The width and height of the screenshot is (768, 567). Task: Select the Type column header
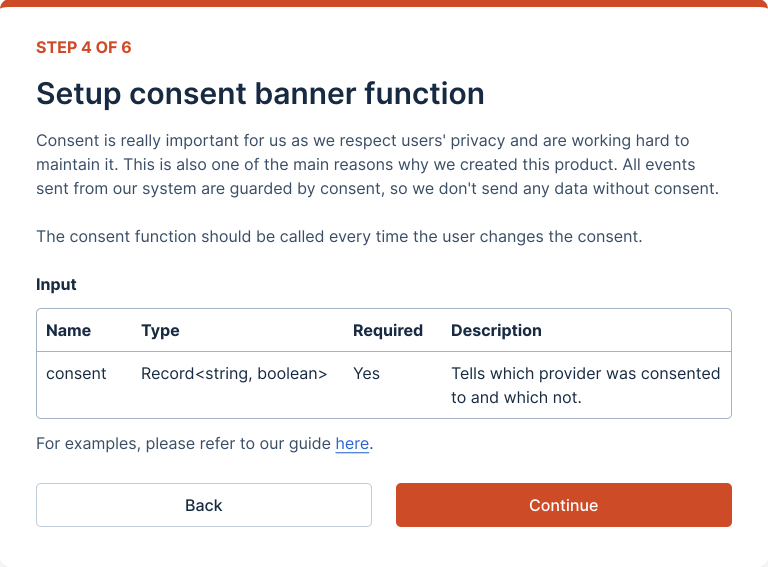[160, 330]
